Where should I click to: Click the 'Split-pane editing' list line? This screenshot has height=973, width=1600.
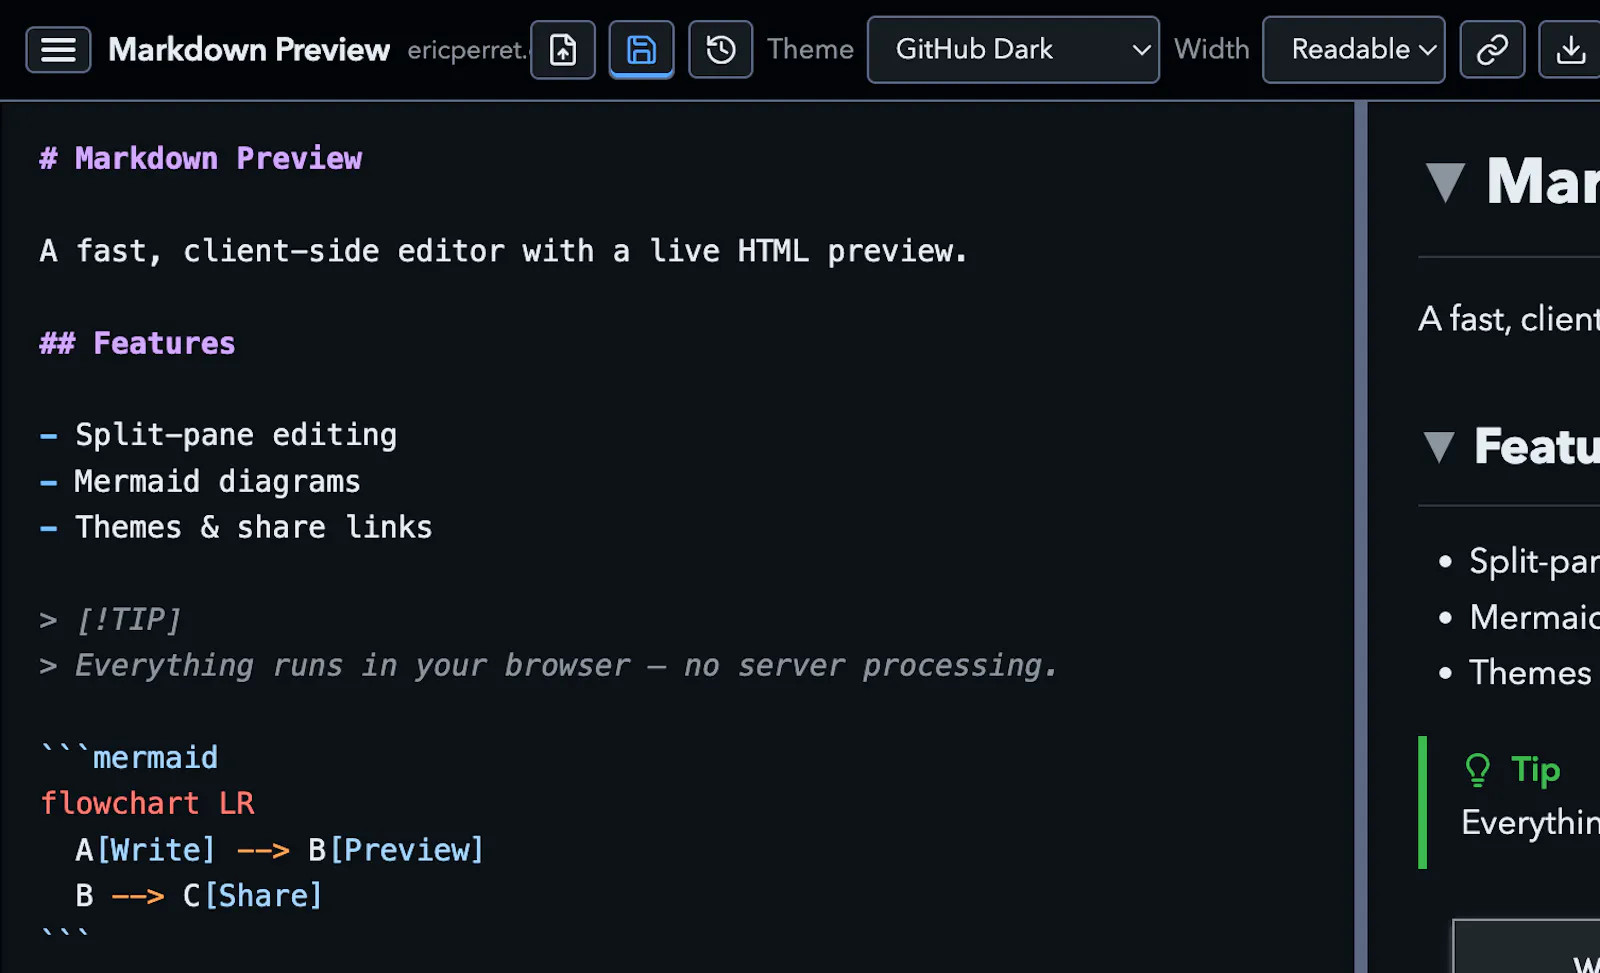218,435
